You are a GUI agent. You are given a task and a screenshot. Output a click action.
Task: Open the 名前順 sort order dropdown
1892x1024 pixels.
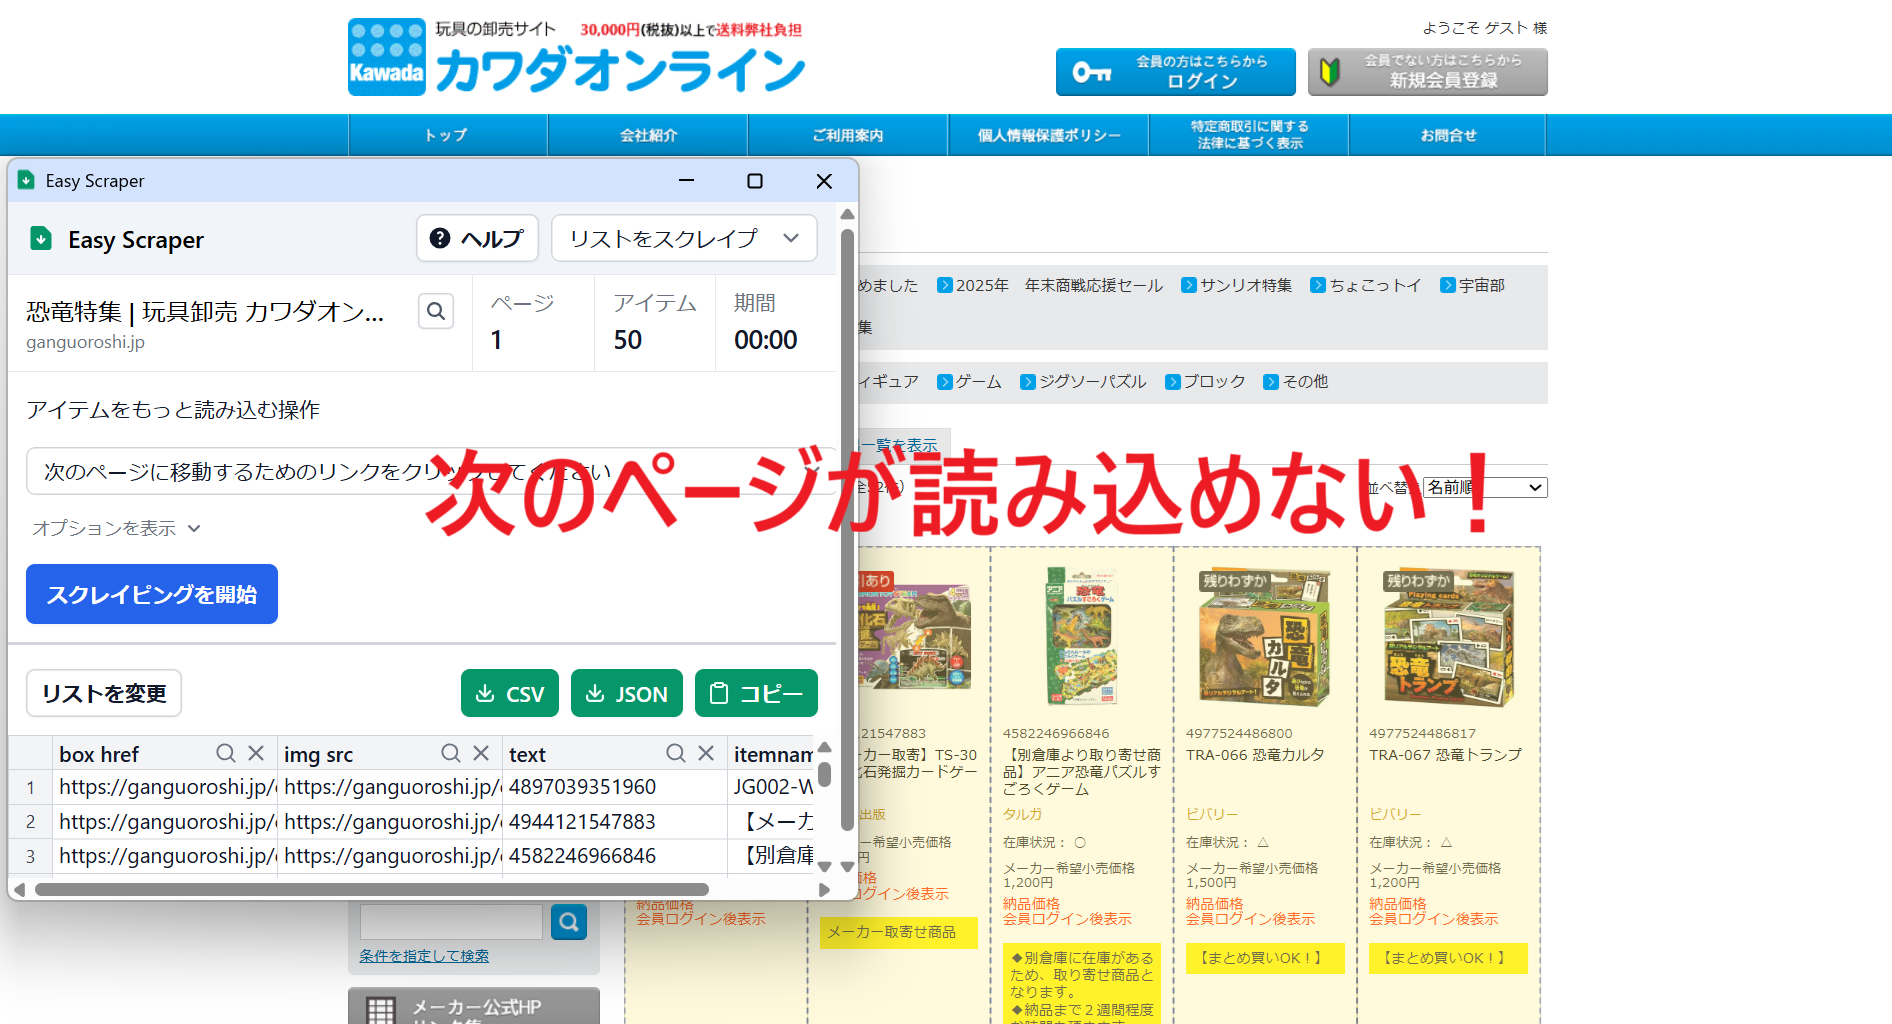[x=1484, y=487]
